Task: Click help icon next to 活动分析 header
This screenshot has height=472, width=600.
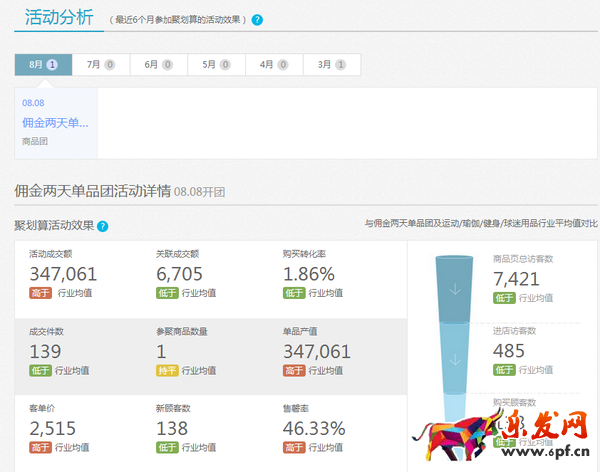Action: (258, 20)
